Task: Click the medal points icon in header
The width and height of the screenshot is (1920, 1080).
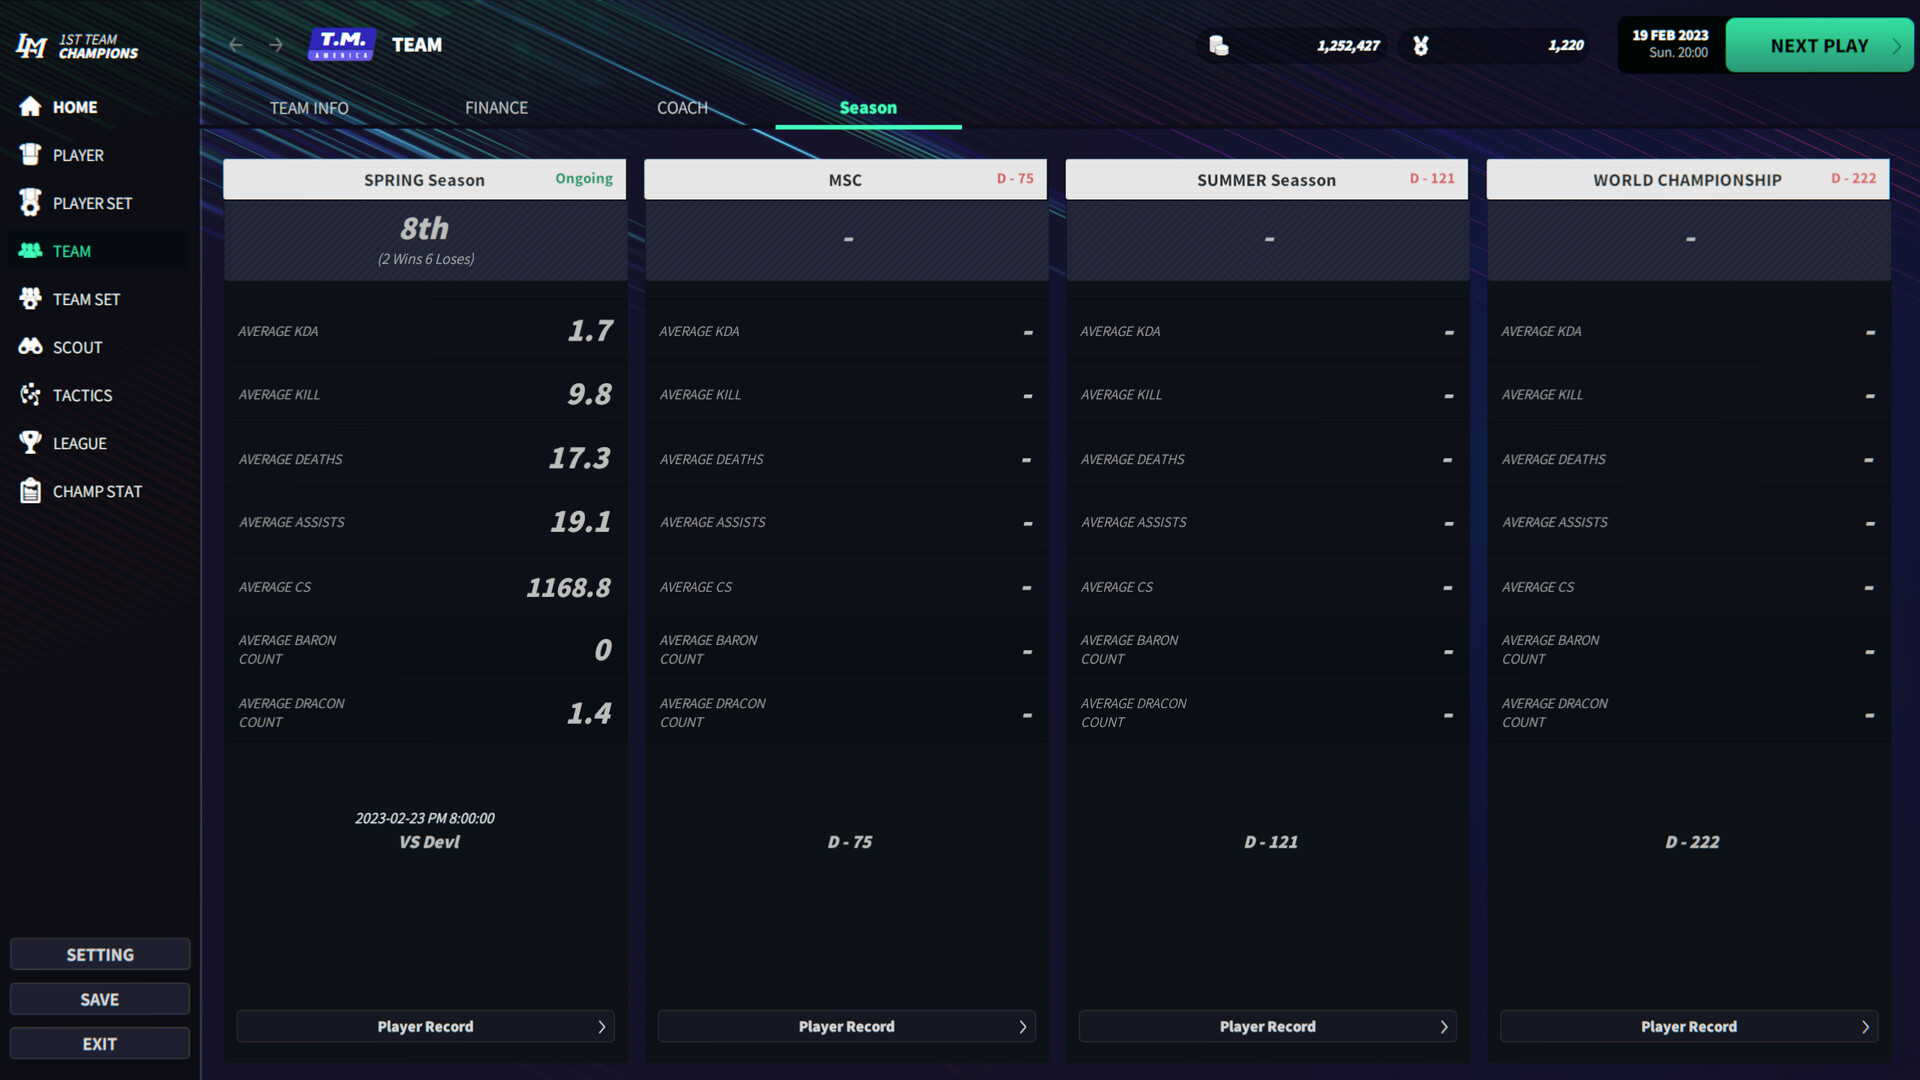Action: tap(1420, 46)
